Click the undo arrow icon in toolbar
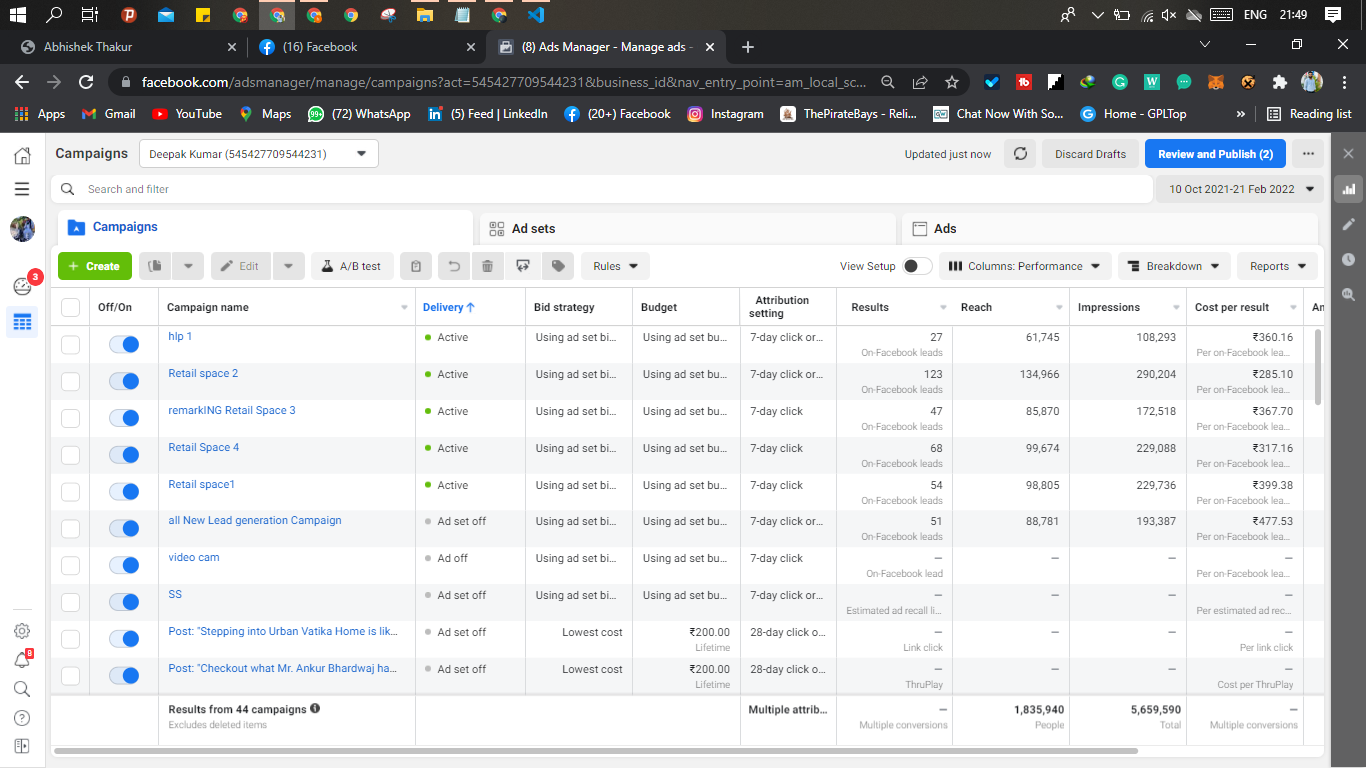This screenshot has height=768, width=1366. click(453, 266)
